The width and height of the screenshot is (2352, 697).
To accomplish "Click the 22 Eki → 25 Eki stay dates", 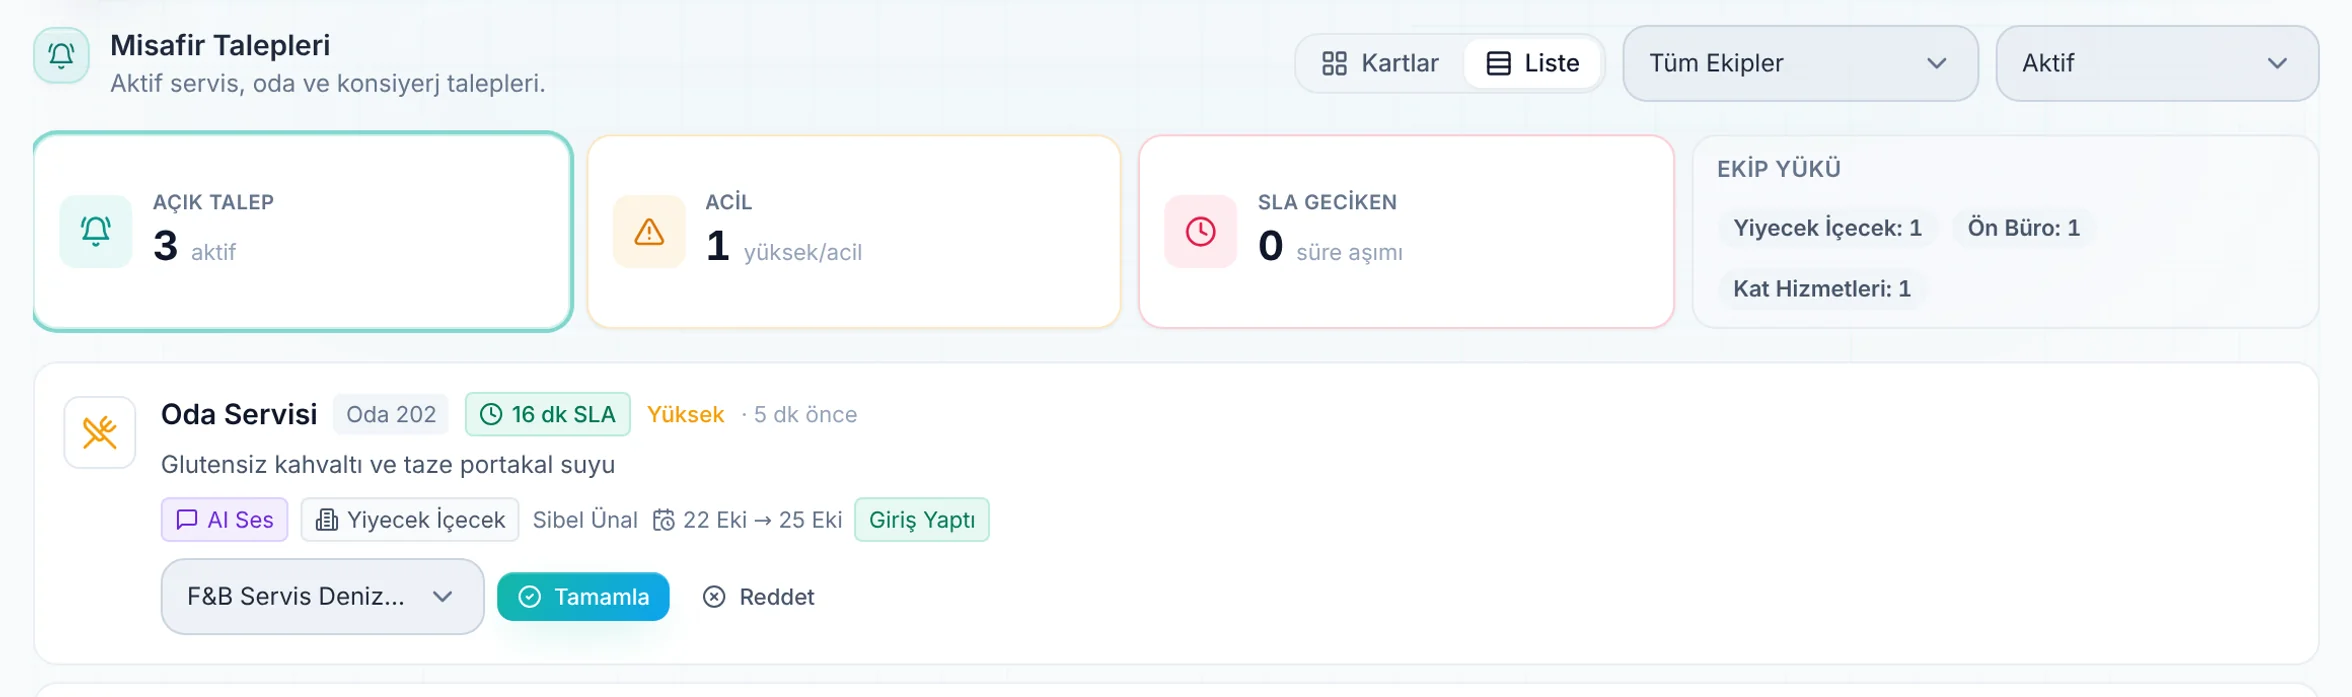I will [747, 520].
